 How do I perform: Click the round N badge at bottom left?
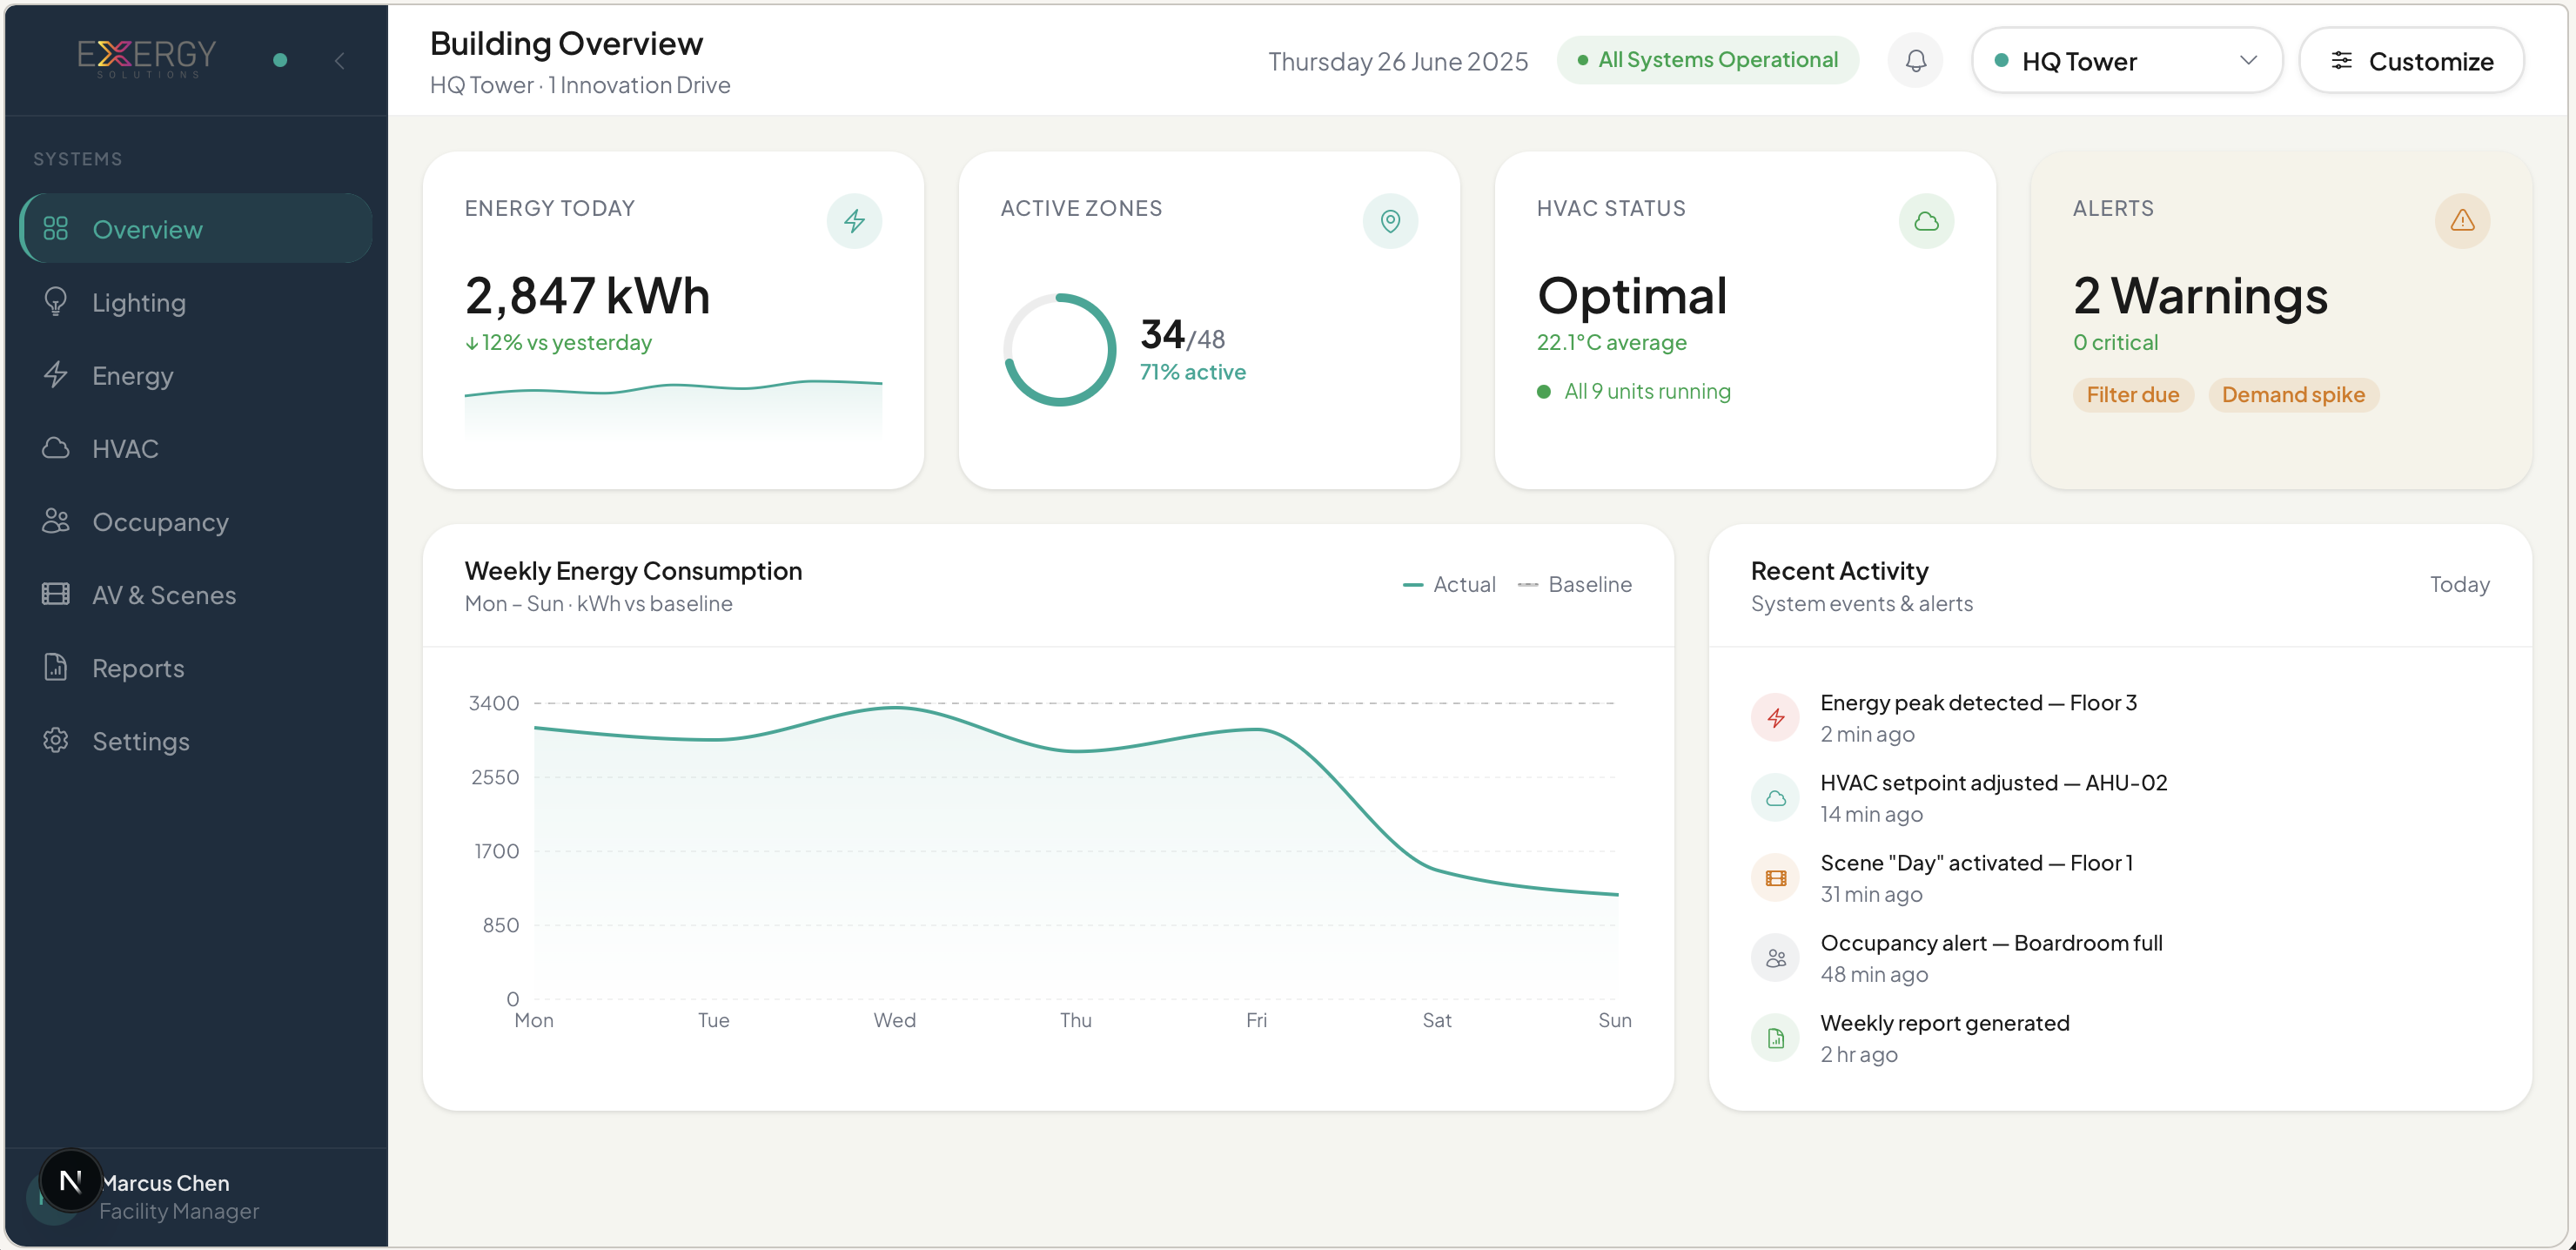pyautogui.click(x=70, y=1181)
